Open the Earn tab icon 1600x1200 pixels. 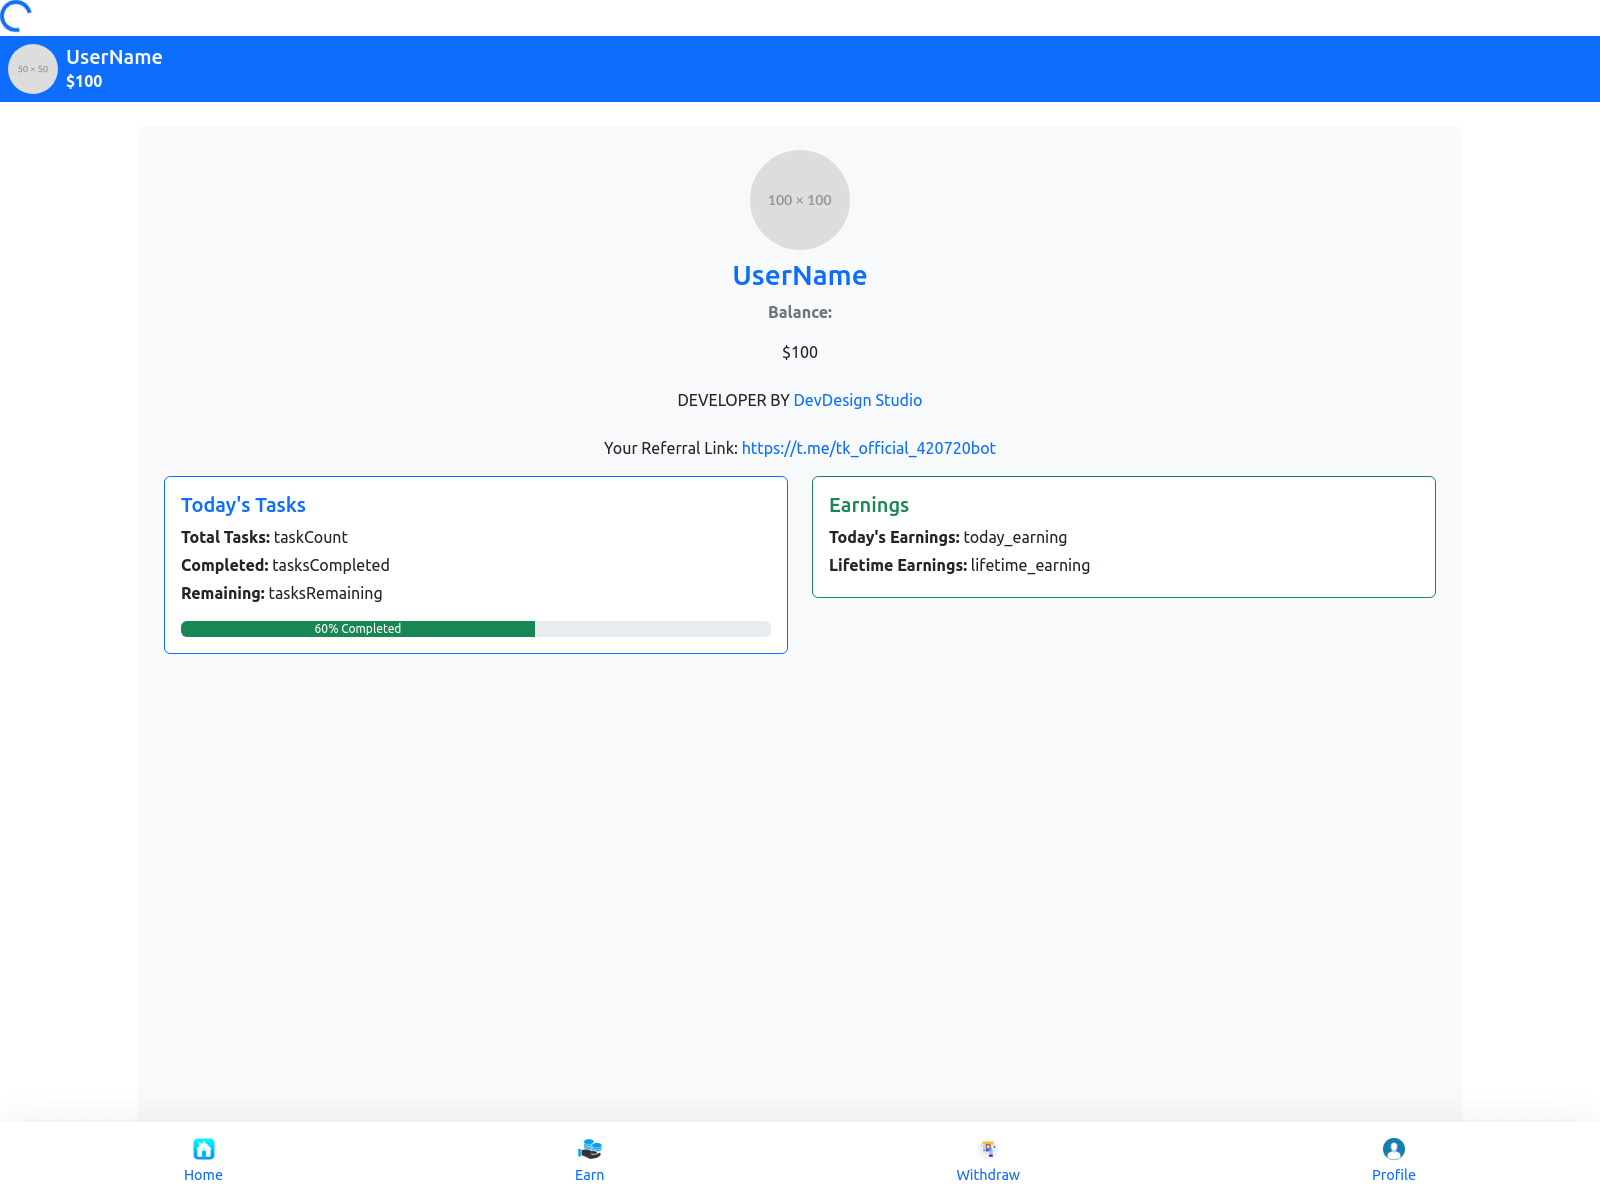[590, 1149]
